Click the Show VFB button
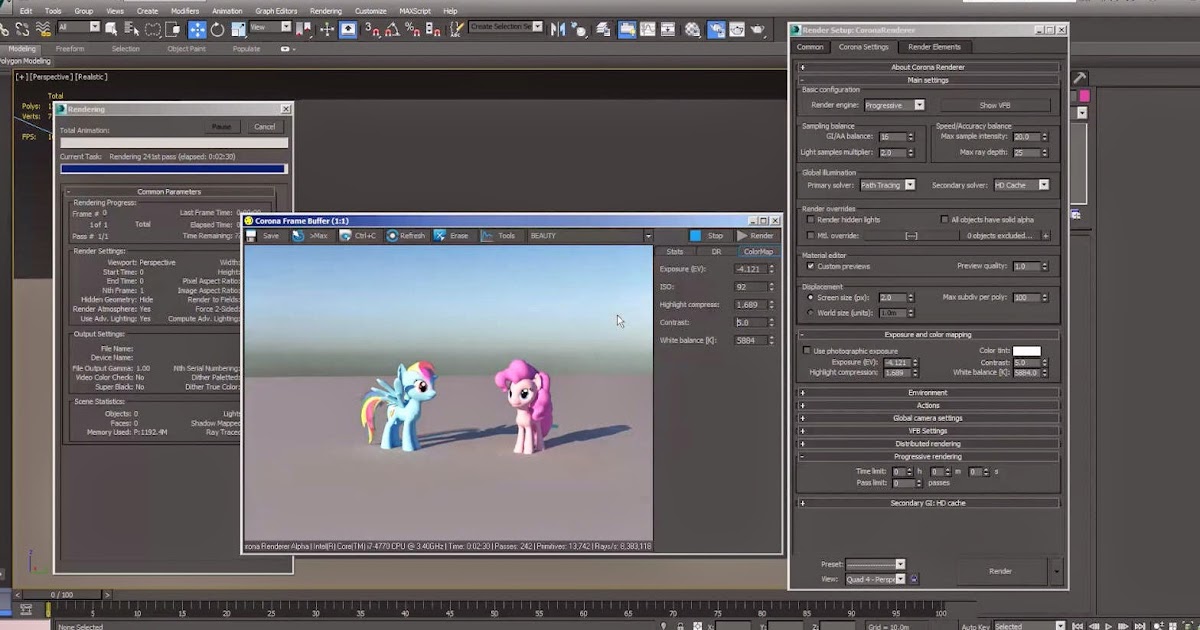This screenshot has width=1200, height=630. (994, 105)
